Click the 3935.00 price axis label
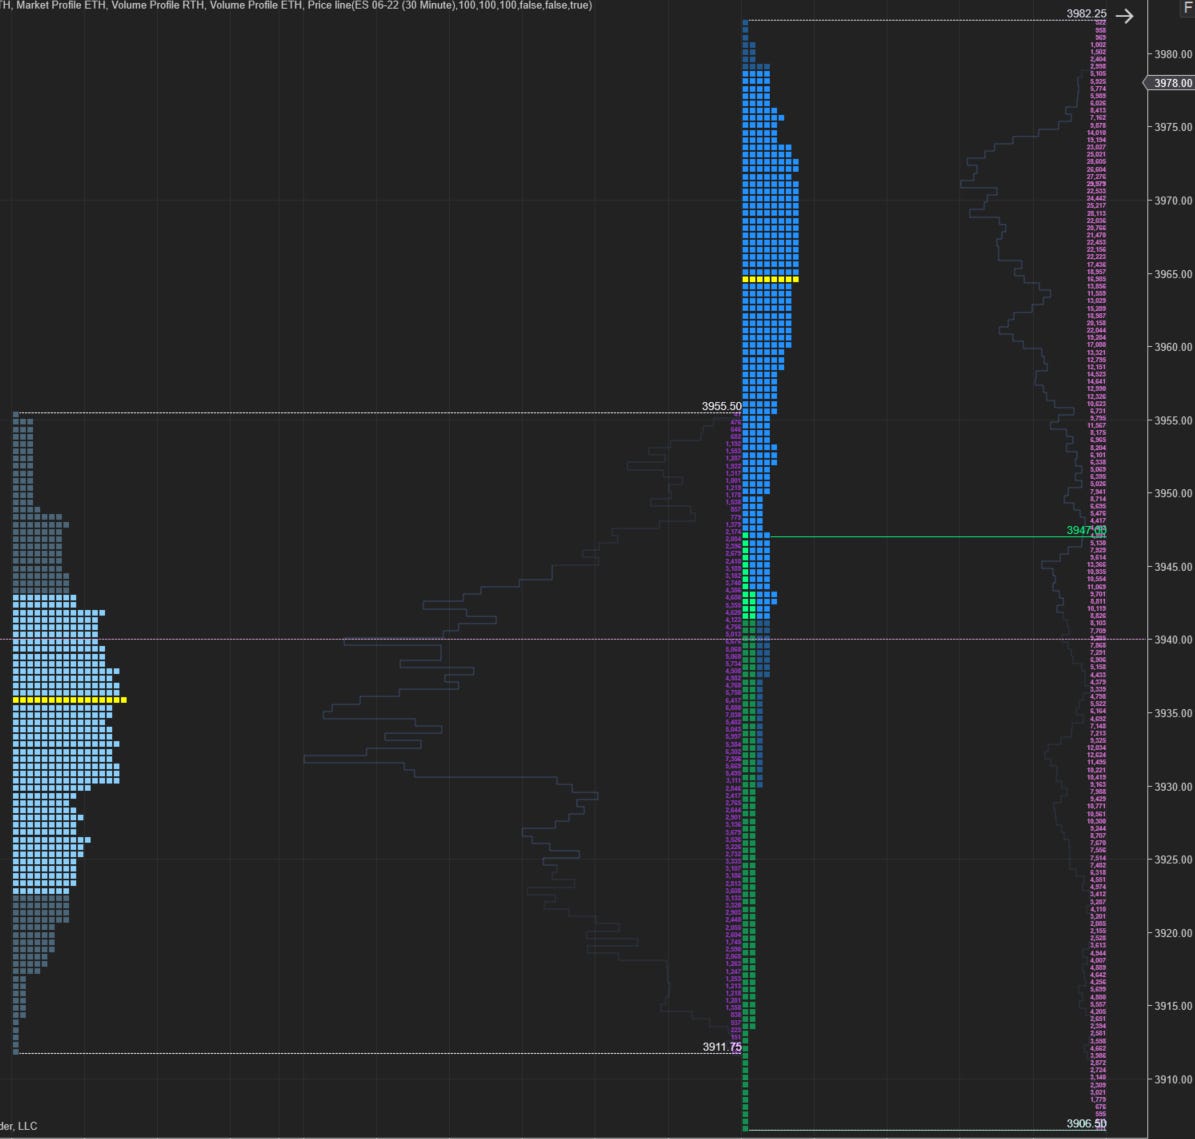 tap(1173, 713)
